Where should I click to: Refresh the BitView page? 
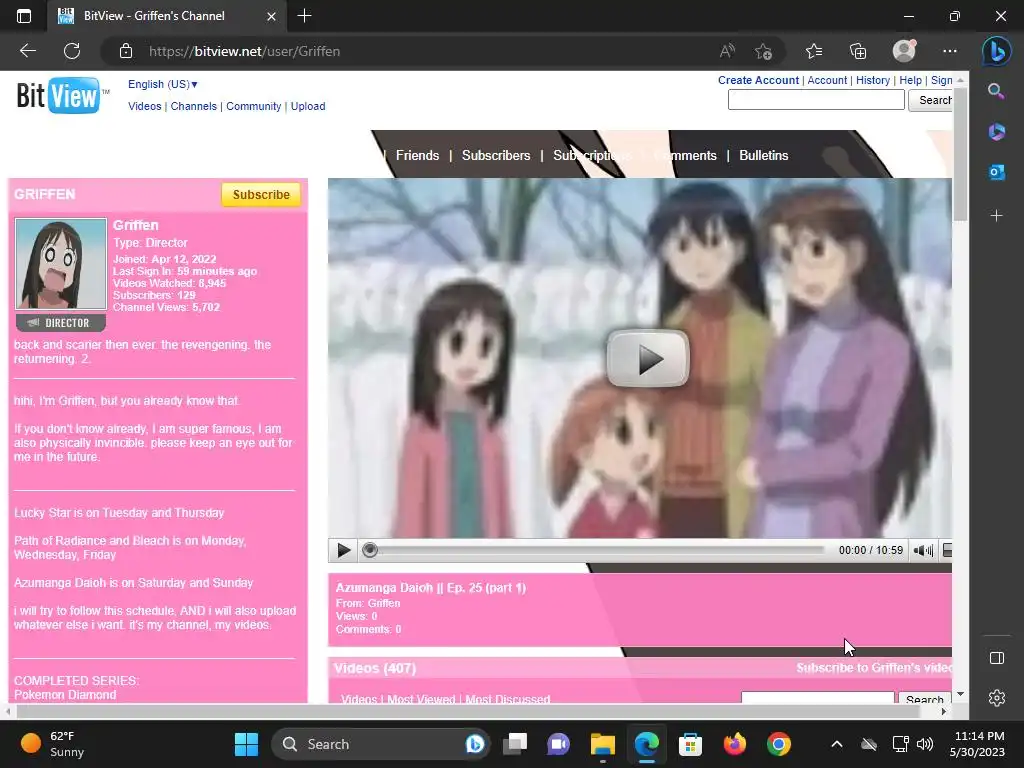(72, 51)
